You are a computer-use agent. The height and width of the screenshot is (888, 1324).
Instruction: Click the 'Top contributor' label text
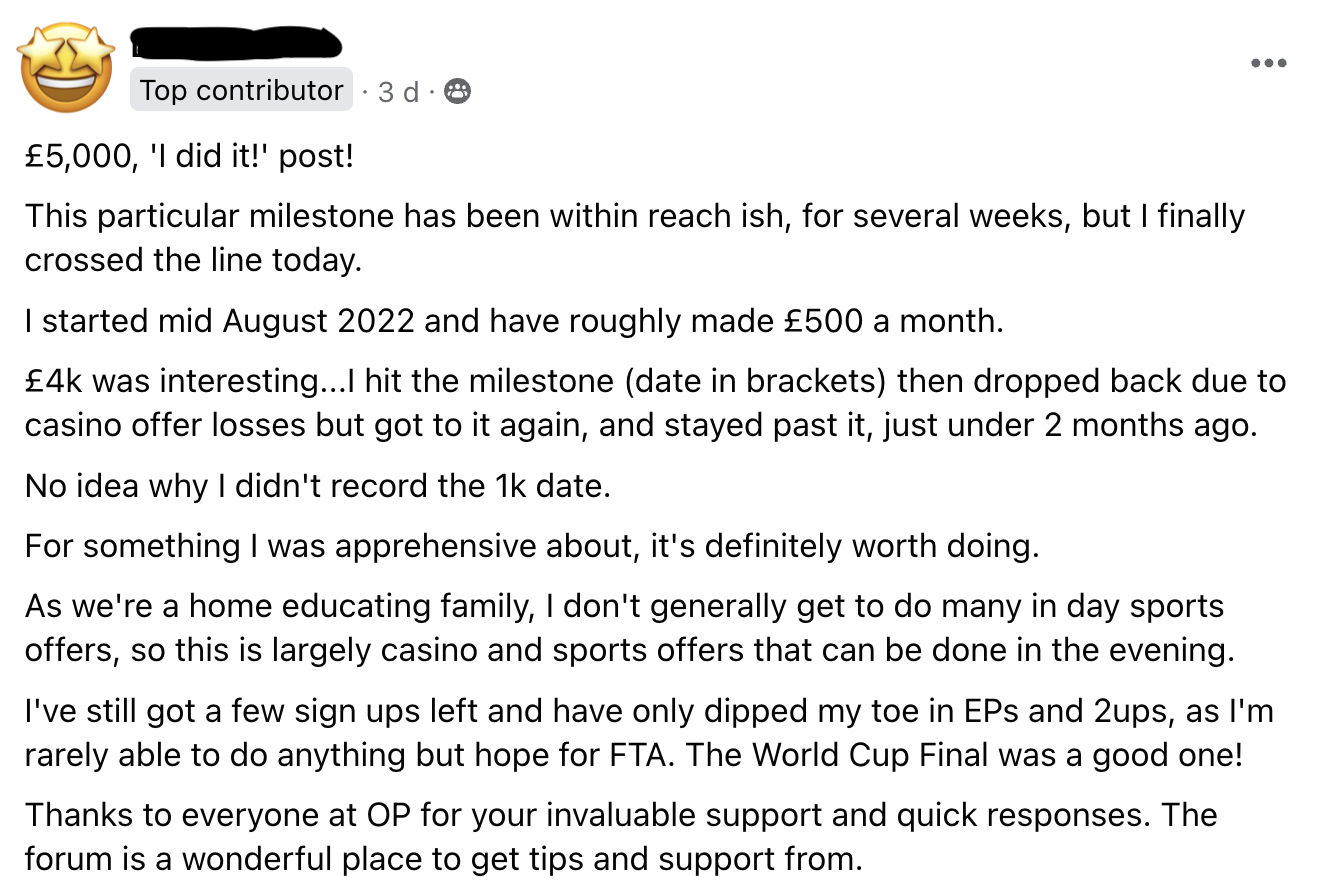click(x=240, y=90)
